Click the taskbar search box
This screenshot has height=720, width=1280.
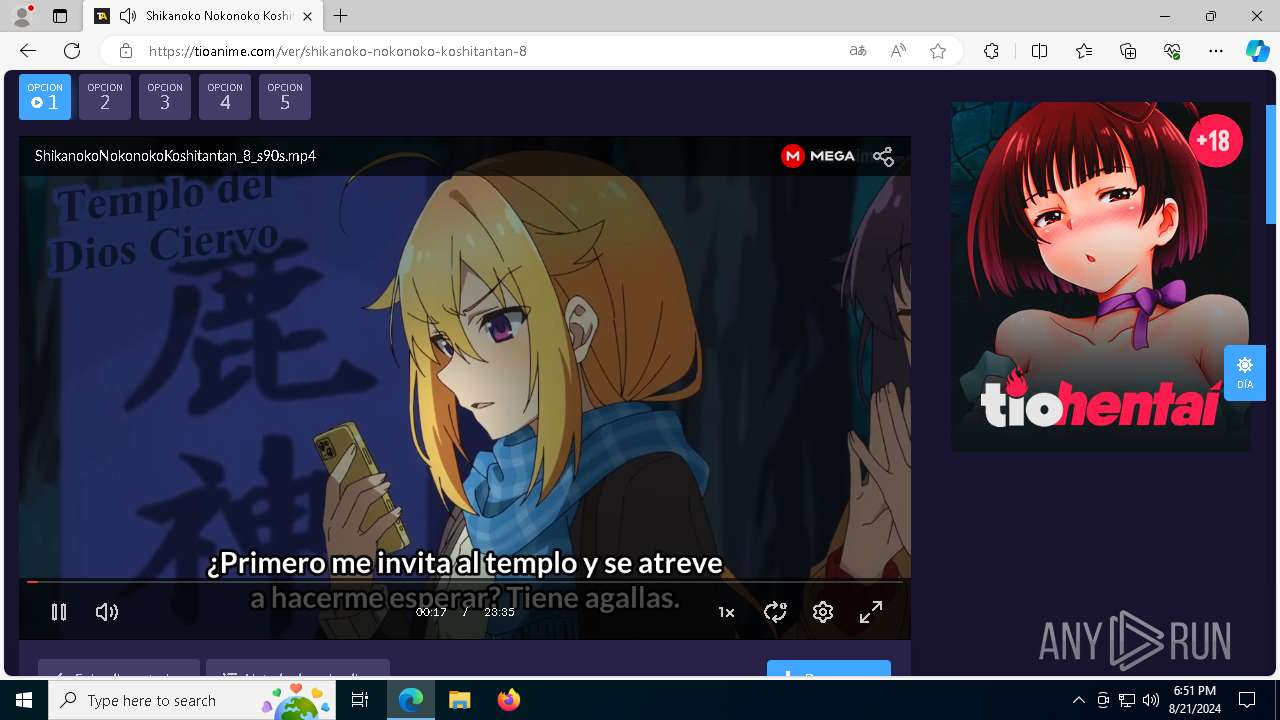point(192,700)
